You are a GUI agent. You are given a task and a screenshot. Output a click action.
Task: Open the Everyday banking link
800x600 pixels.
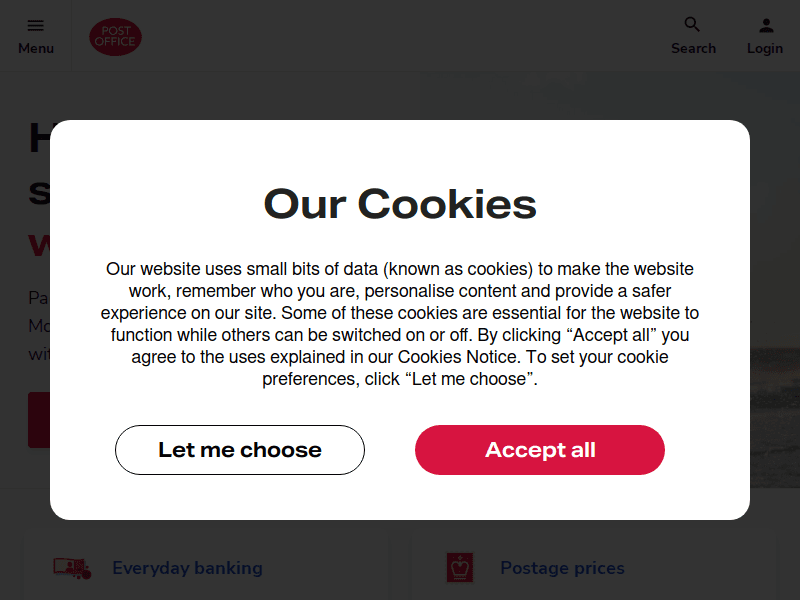(x=187, y=568)
